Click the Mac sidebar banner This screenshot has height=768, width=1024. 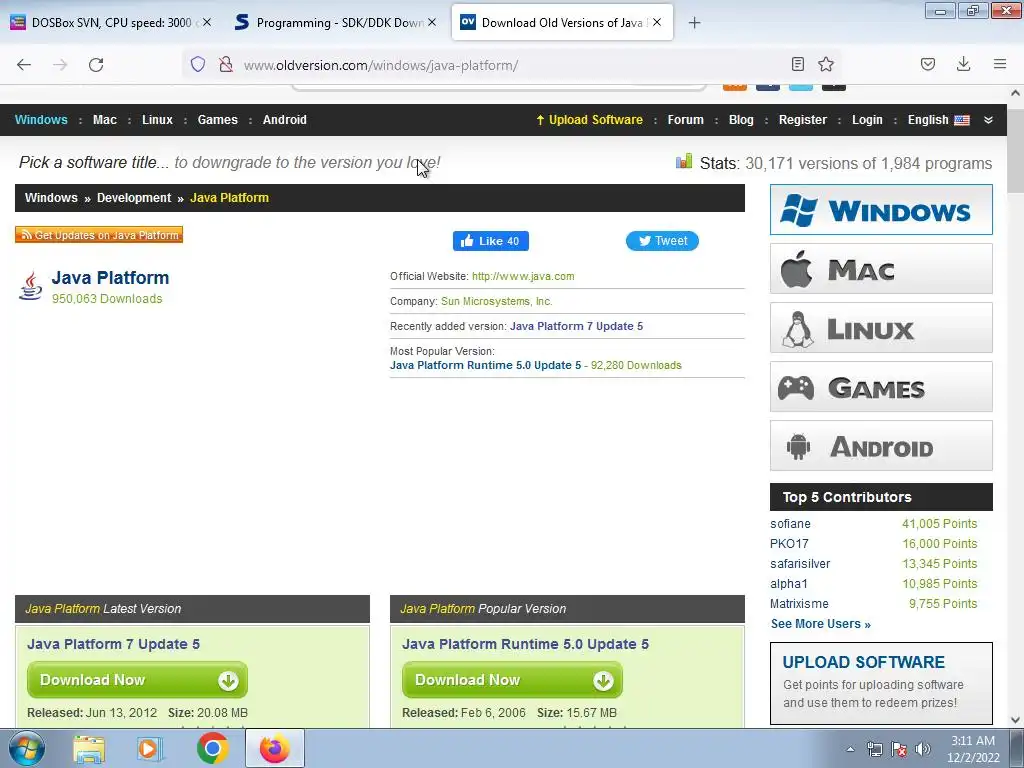pyautogui.click(x=881, y=268)
